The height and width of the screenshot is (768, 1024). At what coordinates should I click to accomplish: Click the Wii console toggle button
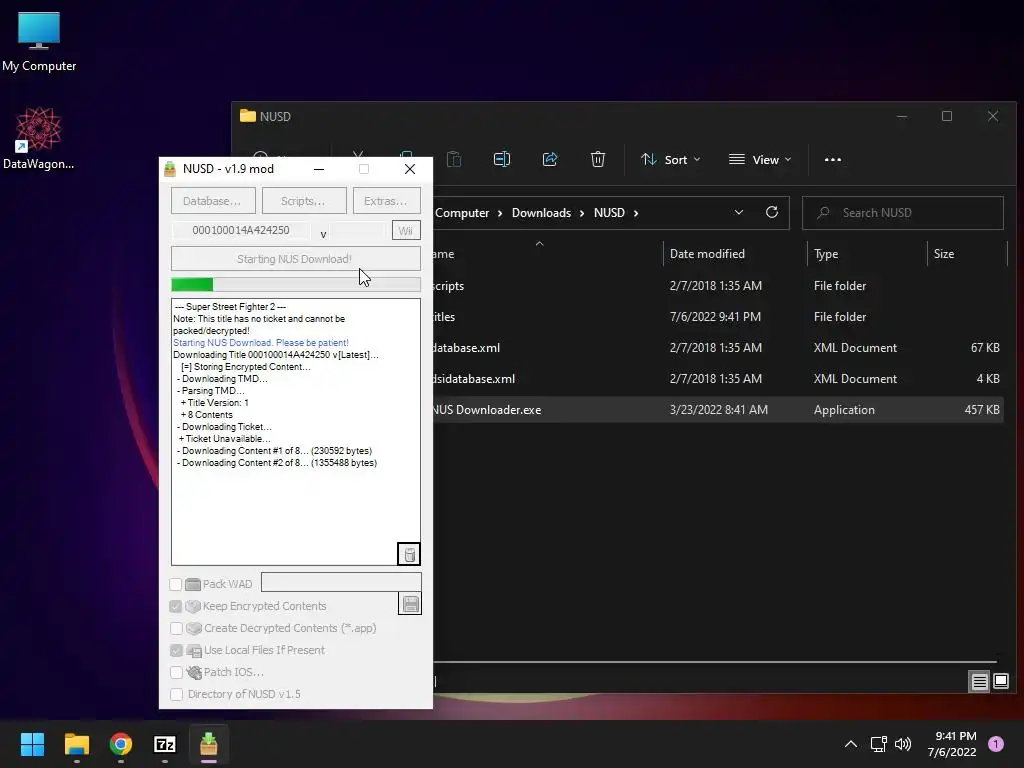click(406, 230)
